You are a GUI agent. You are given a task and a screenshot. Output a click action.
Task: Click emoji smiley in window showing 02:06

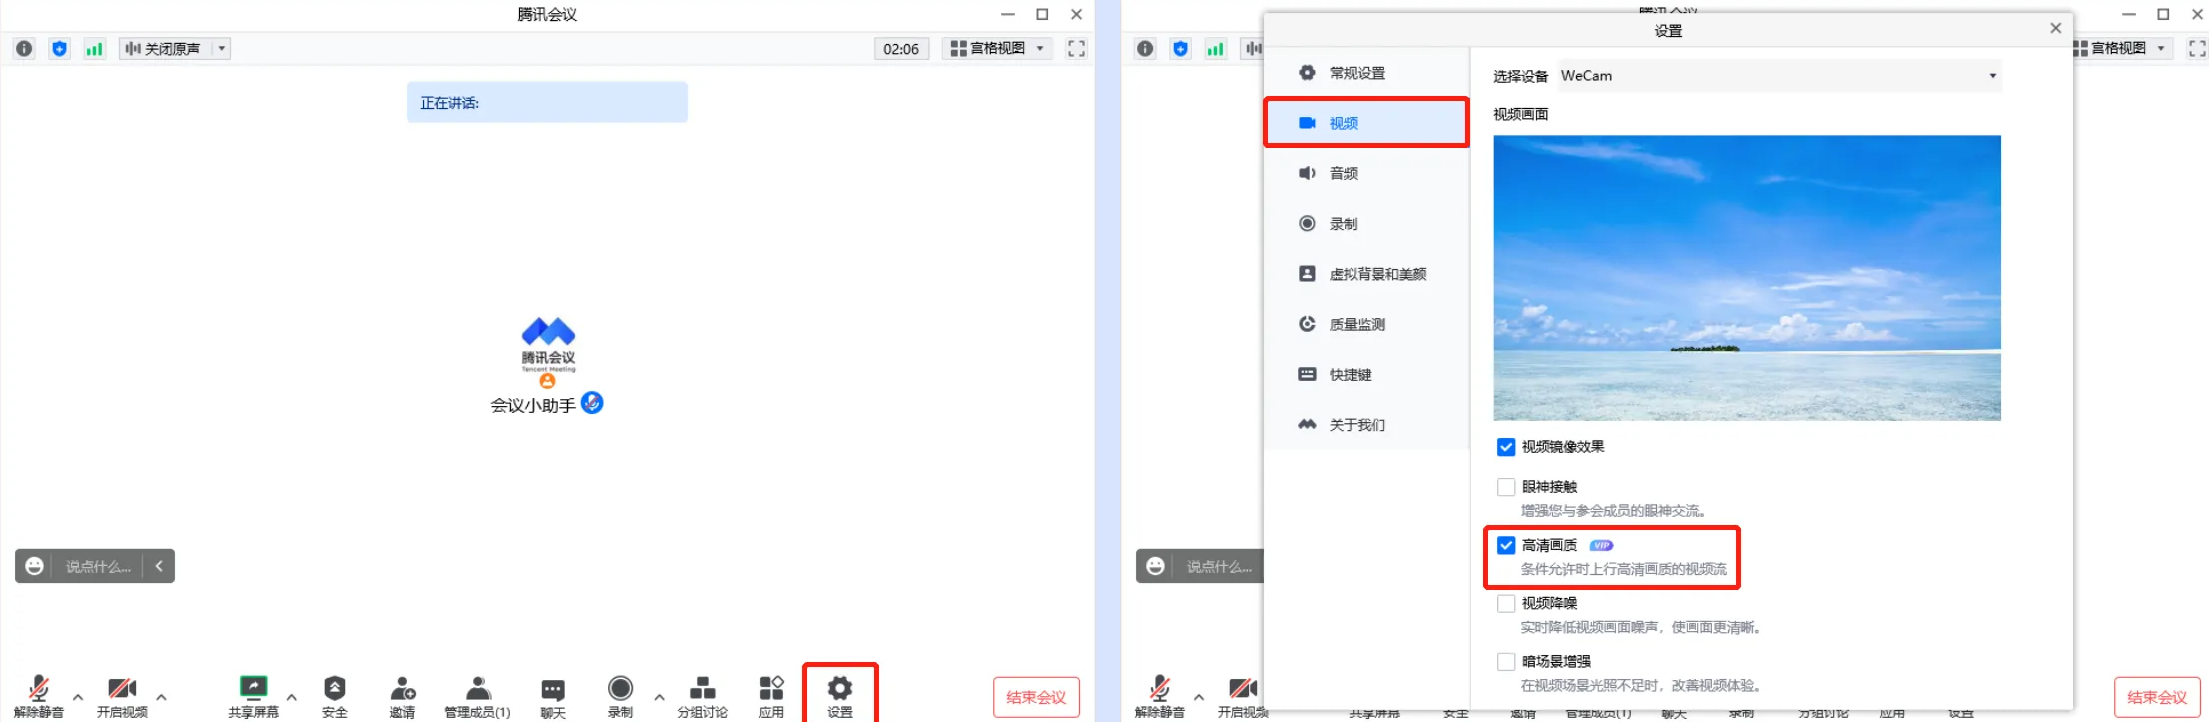pyautogui.click(x=34, y=566)
